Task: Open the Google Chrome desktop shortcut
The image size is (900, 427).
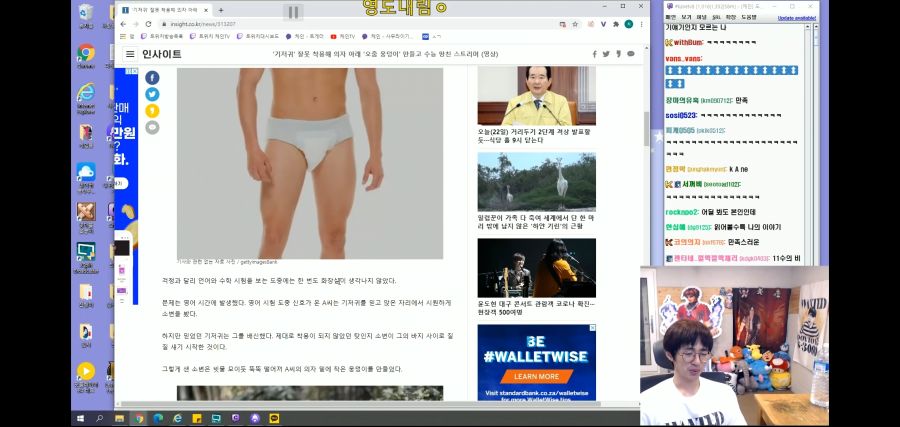Action: tap(86, 56)
